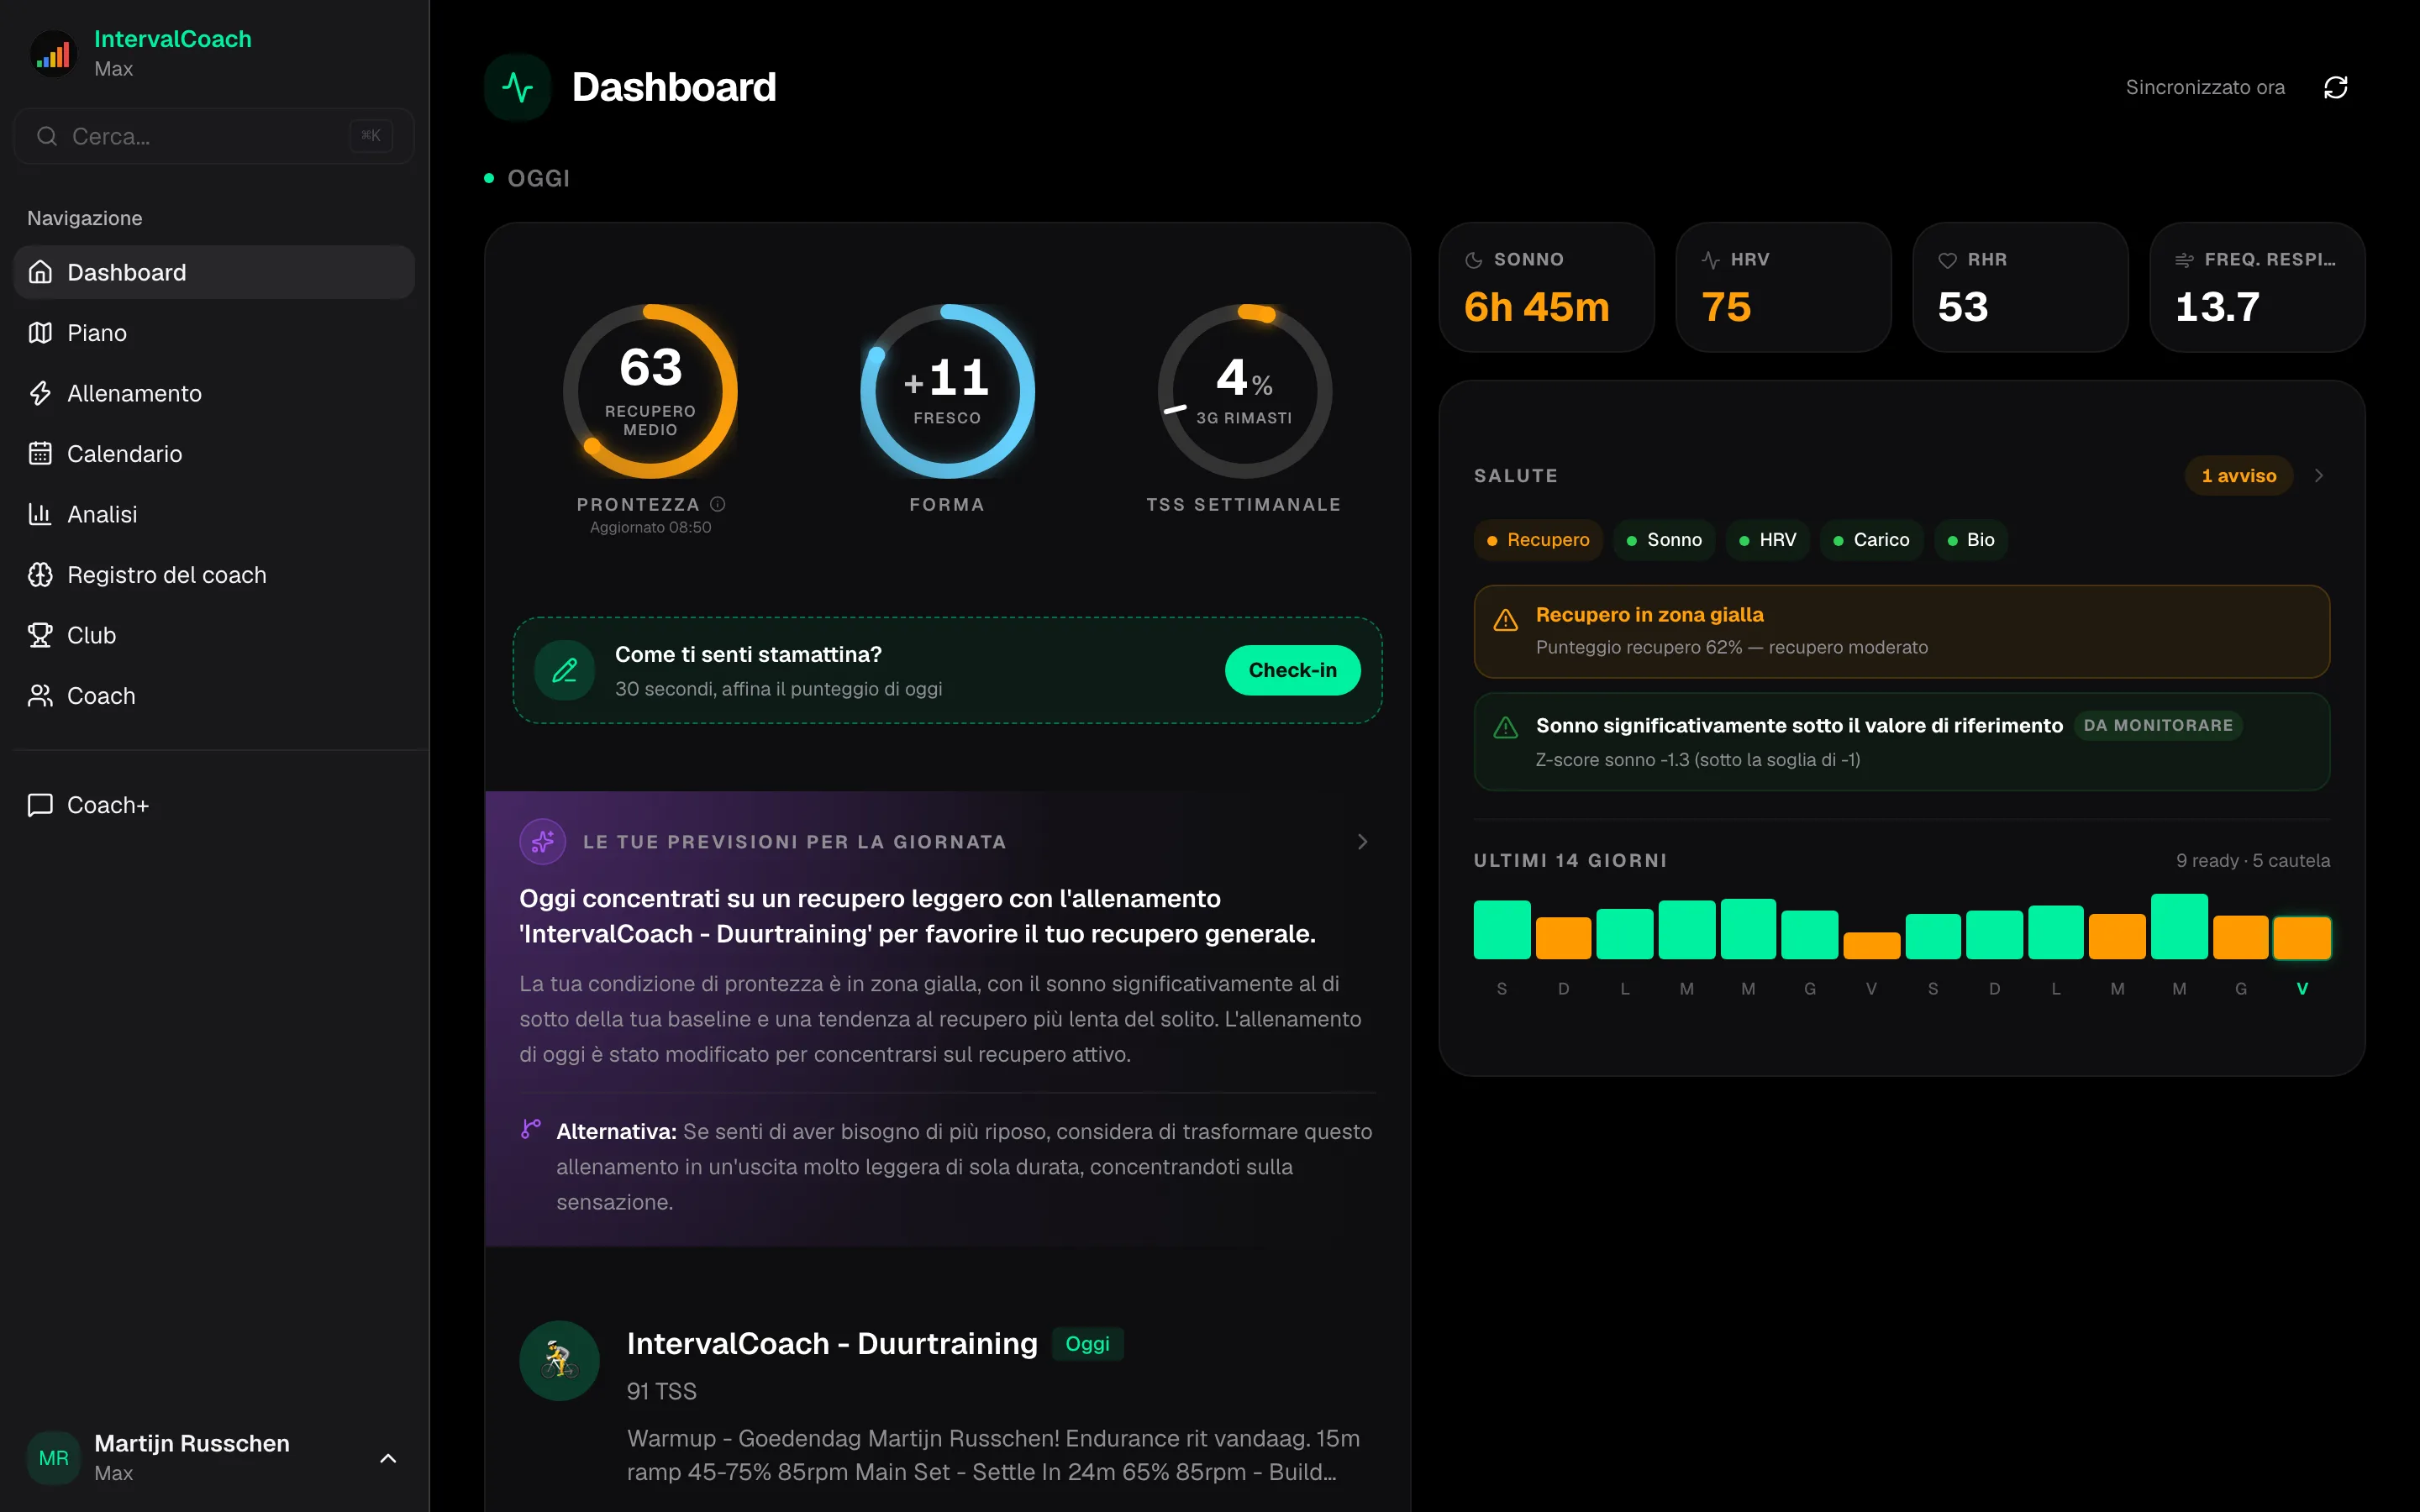Select the Recupero health chip

pyautogui.click(x=1538, y=540)
